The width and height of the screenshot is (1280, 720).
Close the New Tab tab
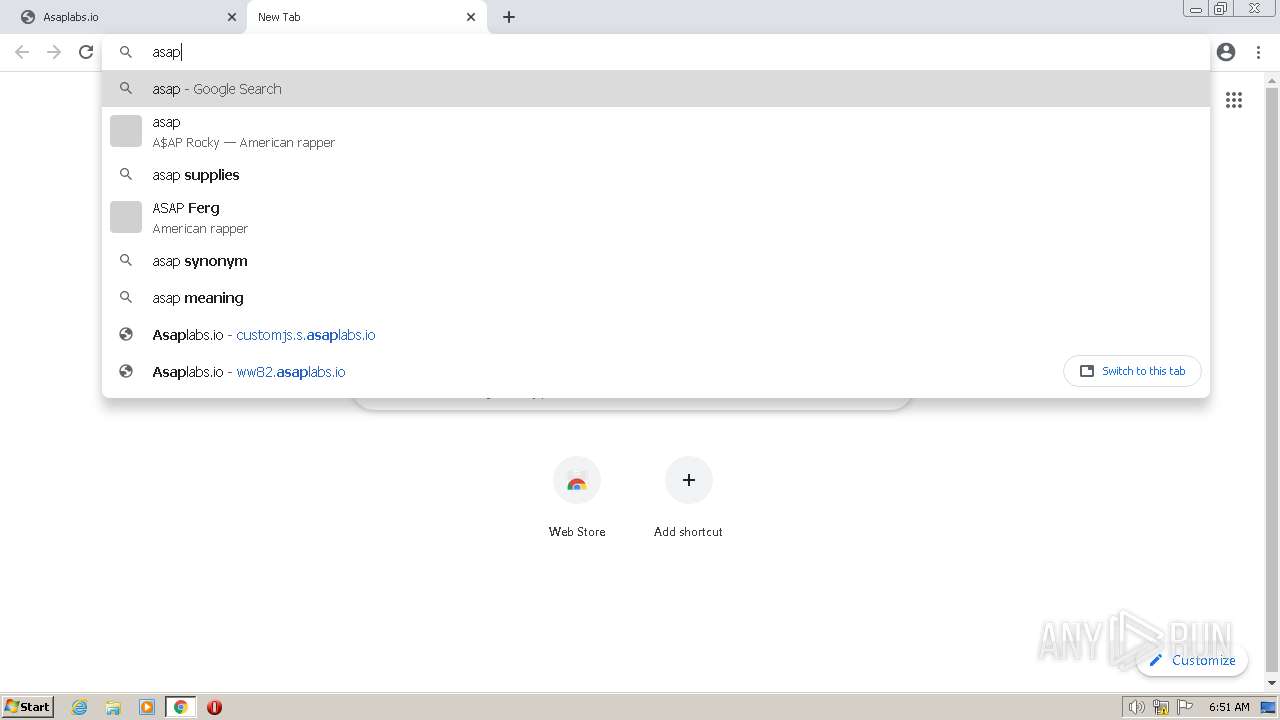coord(471,17)
